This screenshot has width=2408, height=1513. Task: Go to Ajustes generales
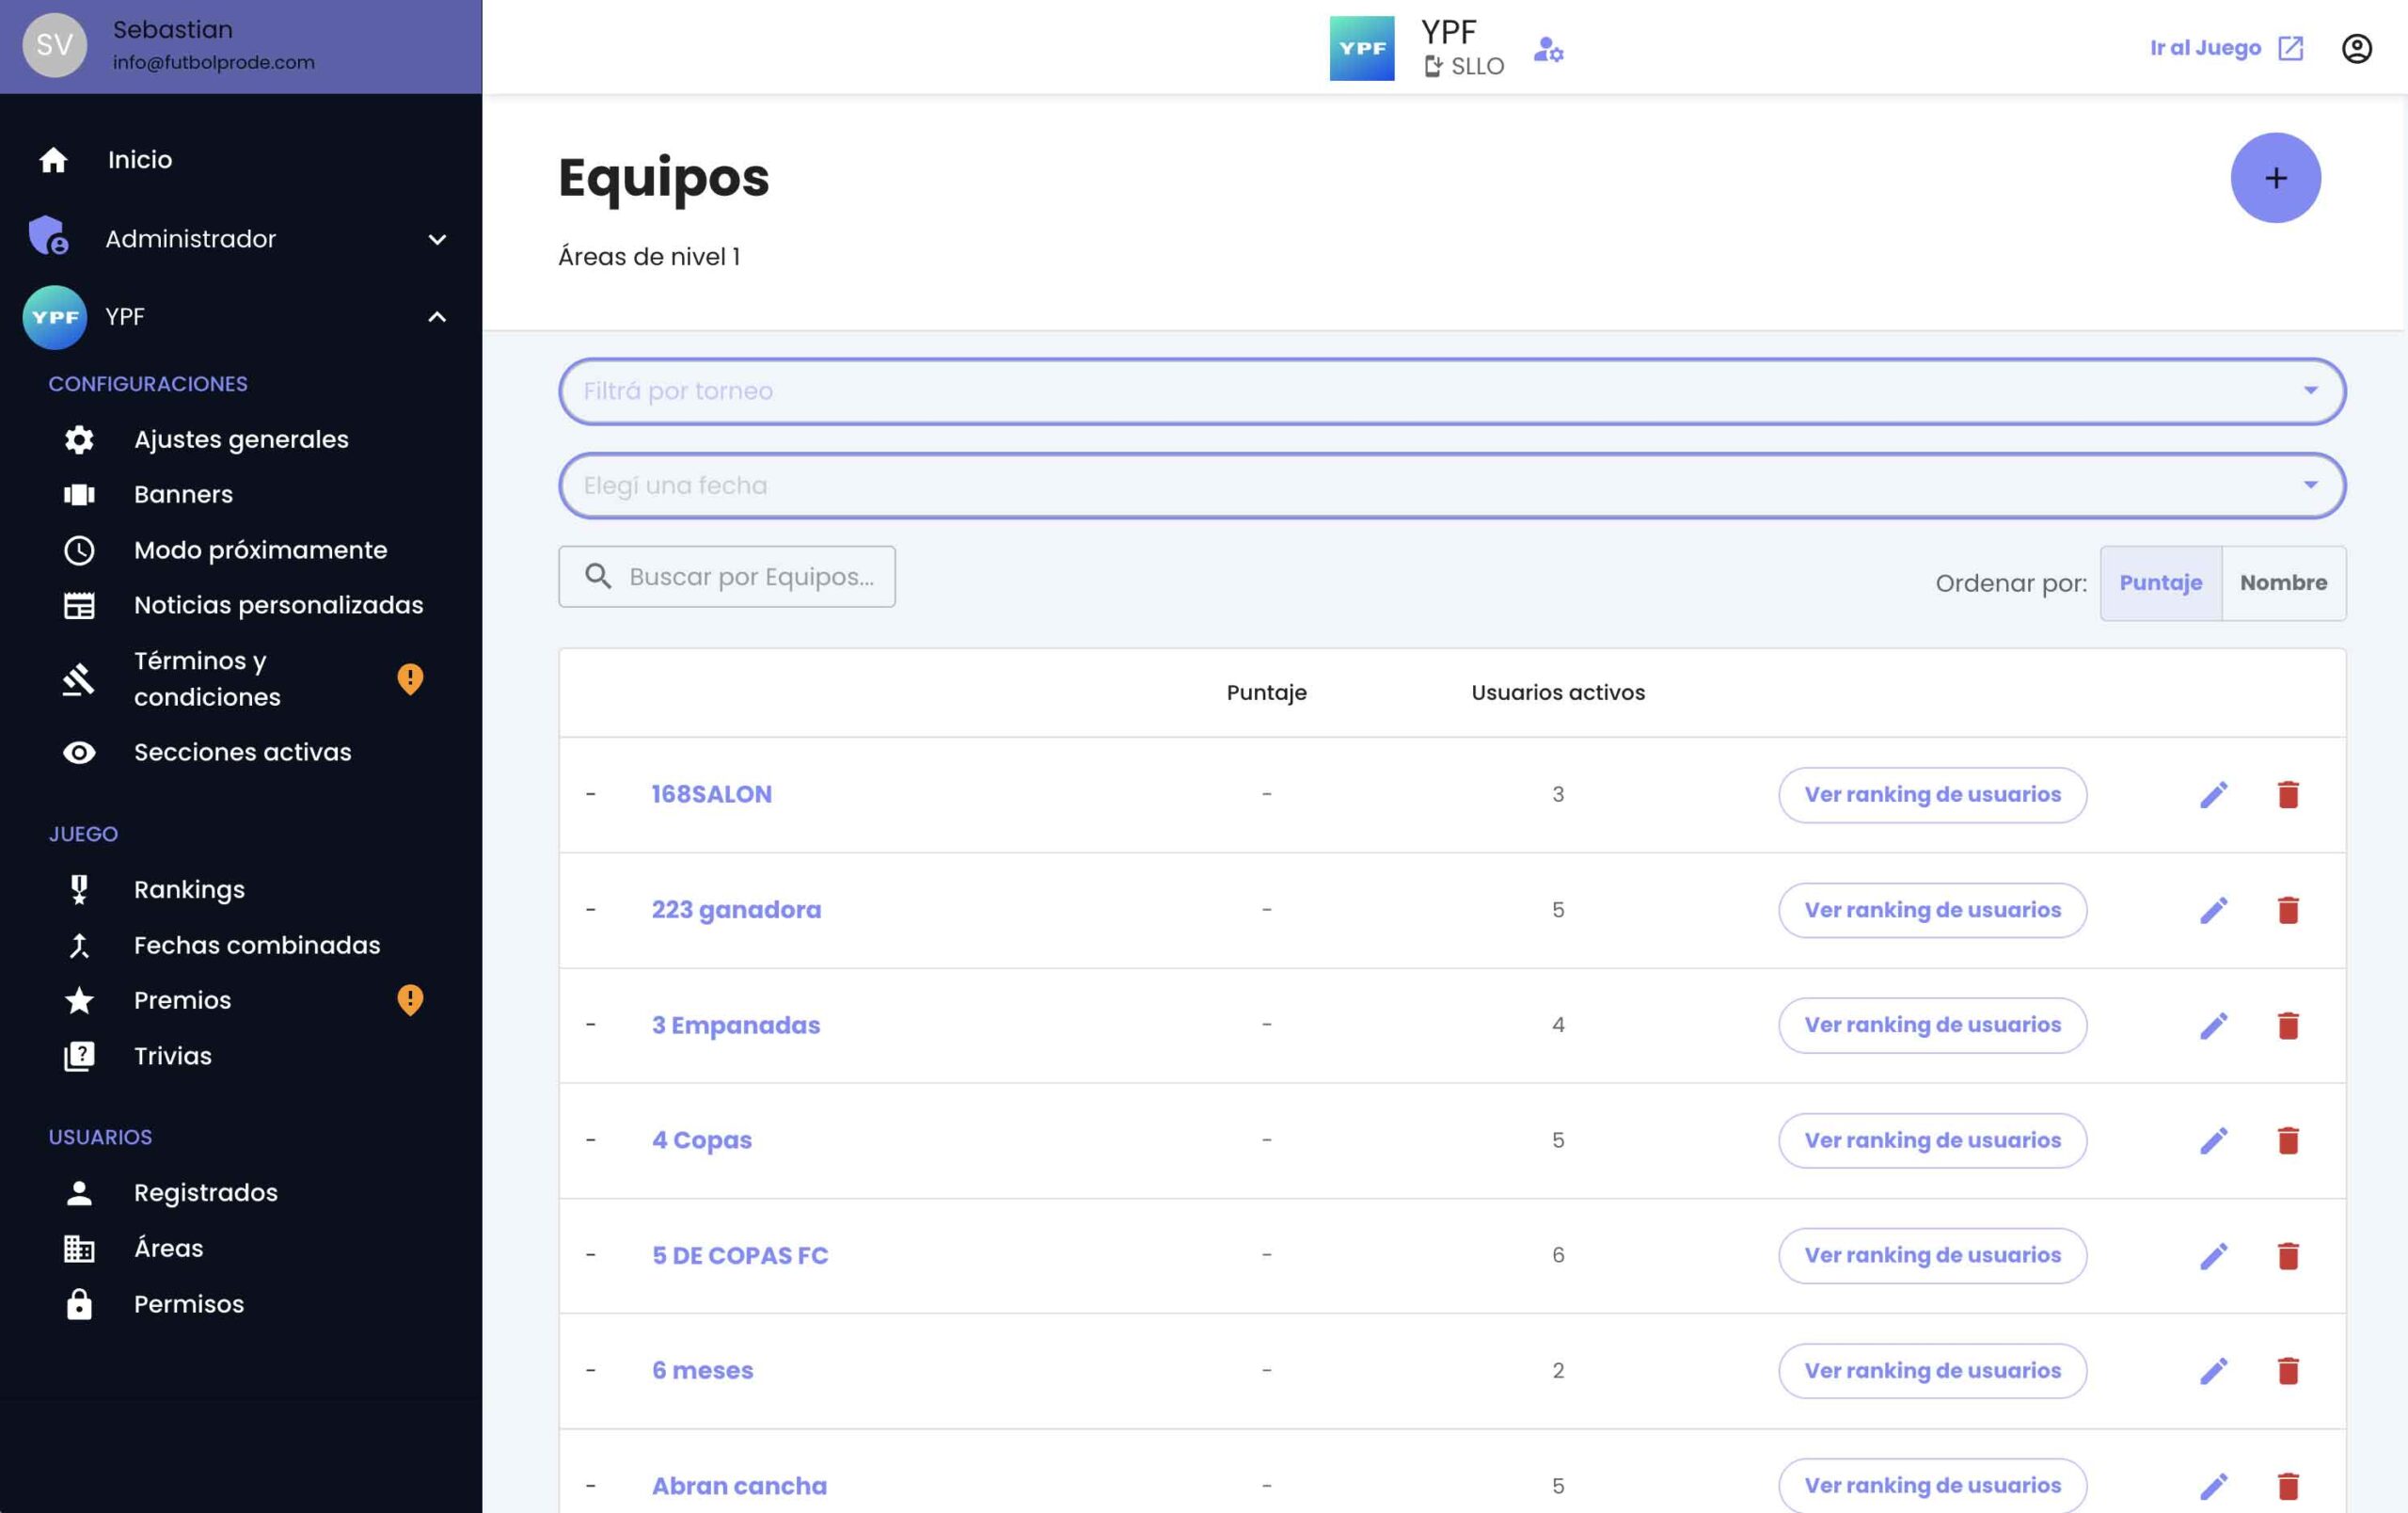pos(241,439)
